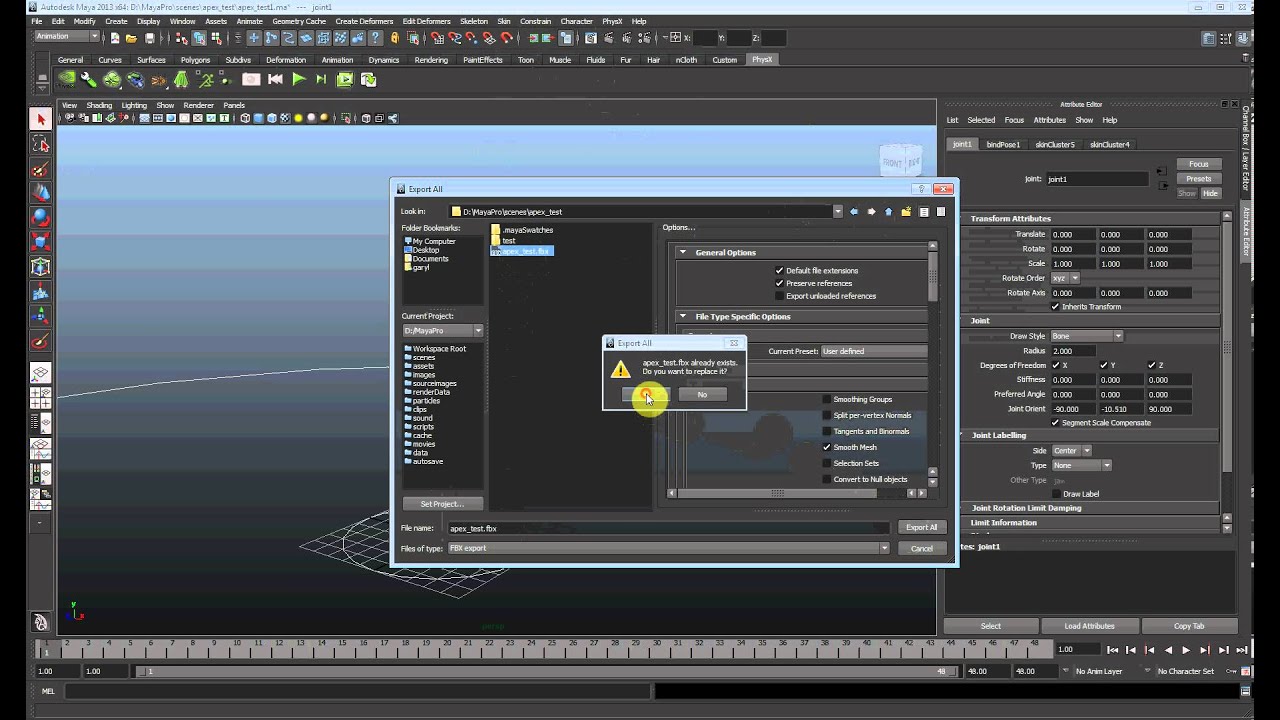The width and height of the screenshot is (1280, 720).
Task: Select the arrow Select tool in toolbox
Action: pyautogui.click(x=41, y=120)
